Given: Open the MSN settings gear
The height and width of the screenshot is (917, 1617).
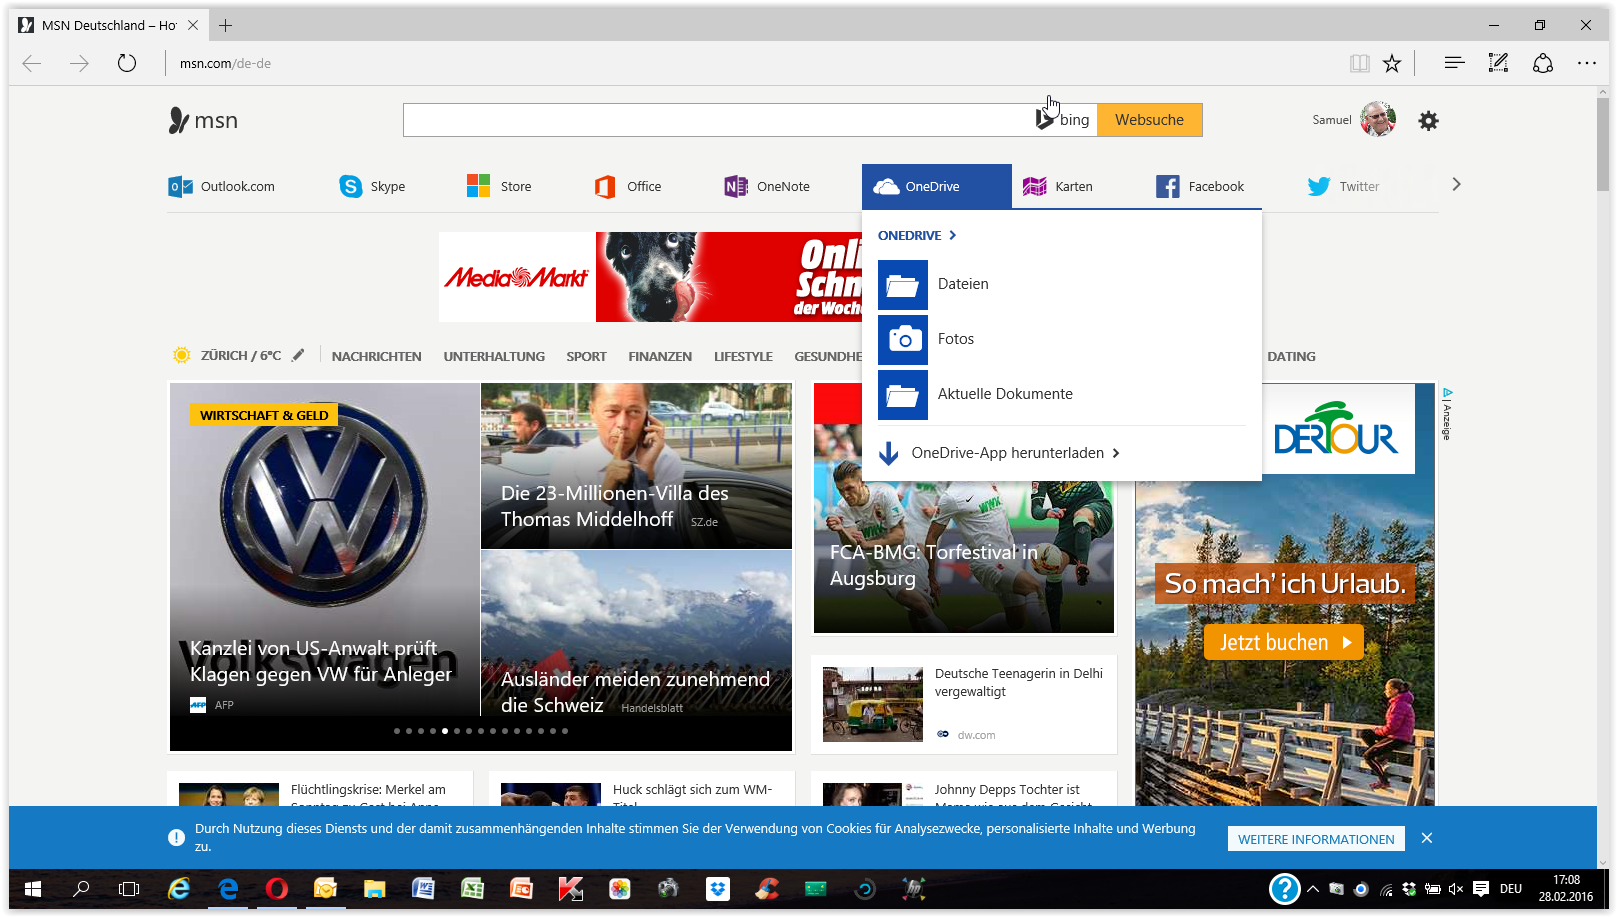Looking at the screenshot, I should (x=1428, y=121).
